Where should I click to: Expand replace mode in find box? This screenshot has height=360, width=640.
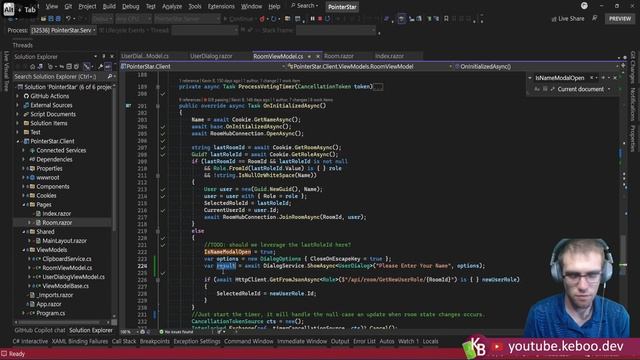coord(530,78)
